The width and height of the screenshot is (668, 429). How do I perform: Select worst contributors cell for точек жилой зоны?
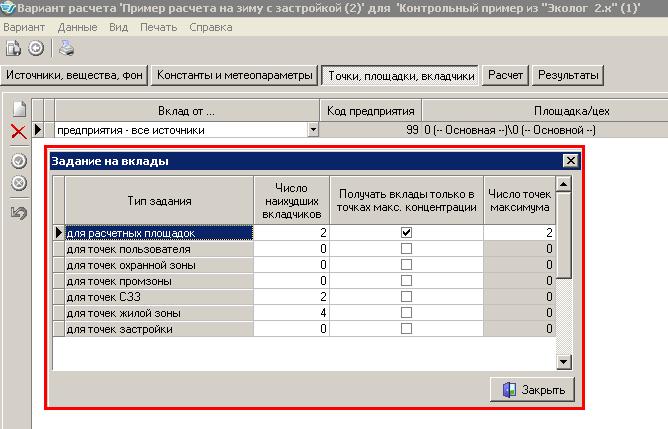(x=292, y=313)
